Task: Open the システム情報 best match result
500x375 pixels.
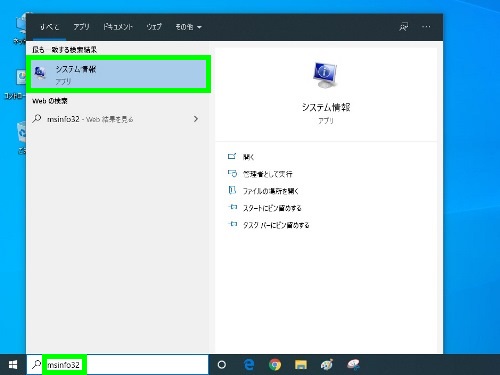Action: point(118,74)
